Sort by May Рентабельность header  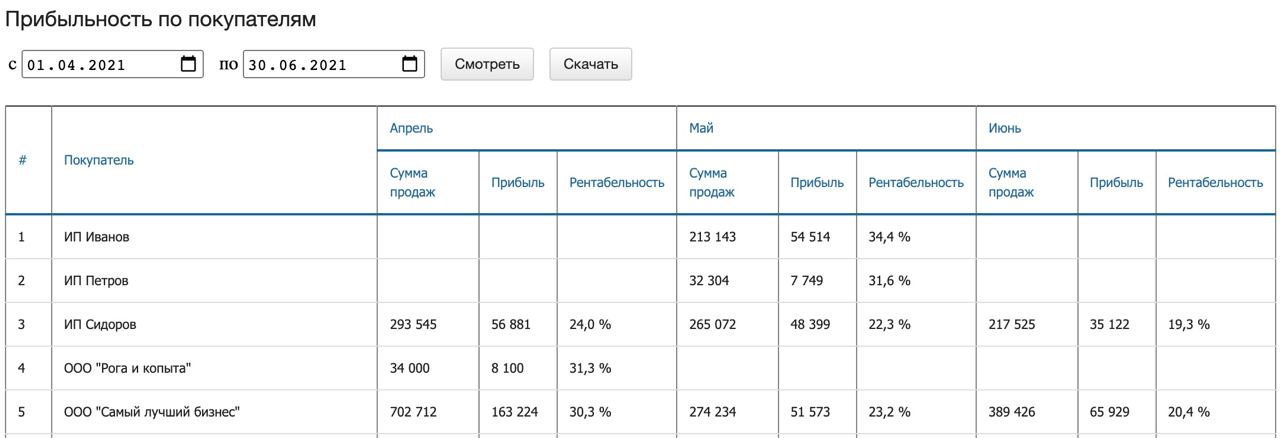(916, 183)
